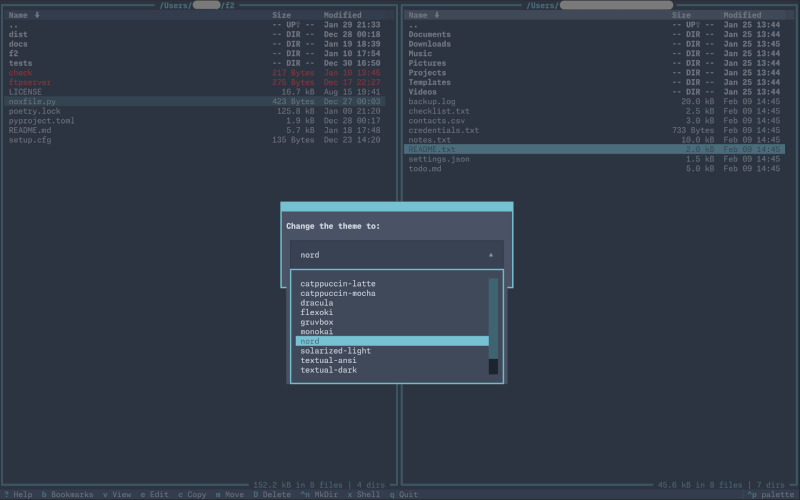Select noxfile.py in left panel

point(194,102)
